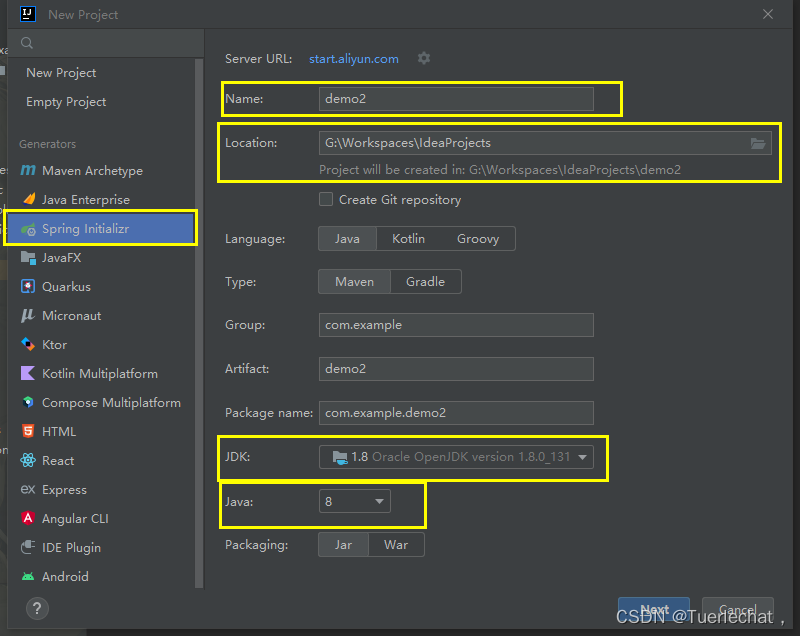Viewport: 800px width, 636px height.
Task: Click the Quarkus generator icon
Action: tap(28, 287)
